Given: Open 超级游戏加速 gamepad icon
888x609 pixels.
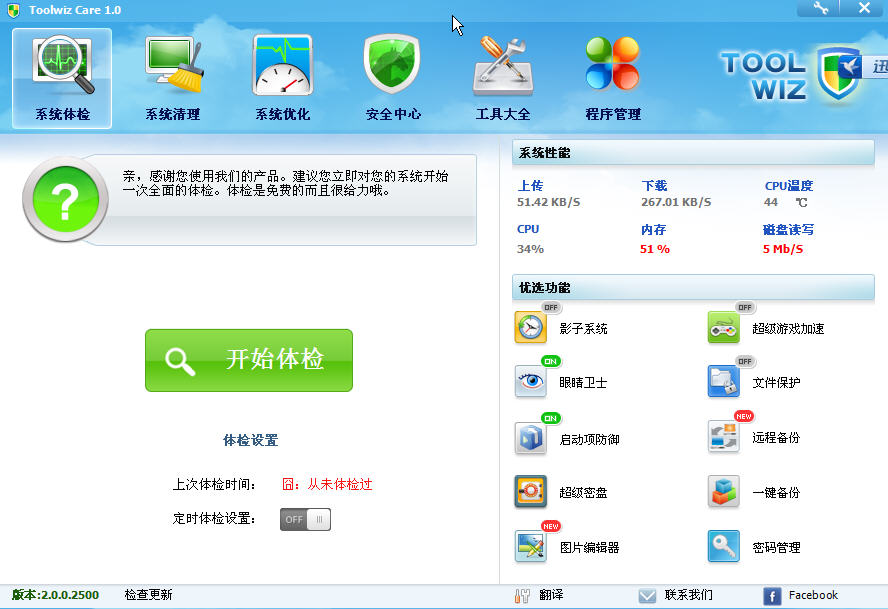Looking at the screenshot, I should click(x=724, y=327).
